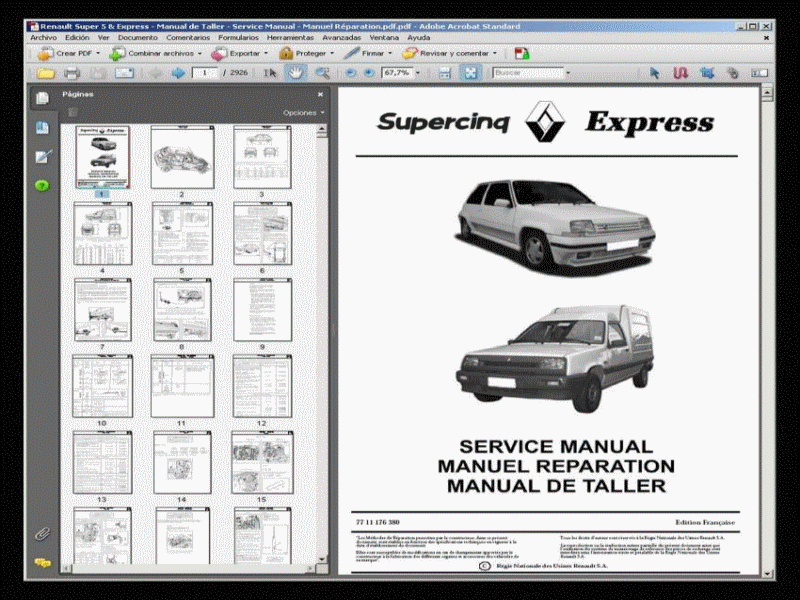Select page 2 thumbnail

[x=182, y=157]
